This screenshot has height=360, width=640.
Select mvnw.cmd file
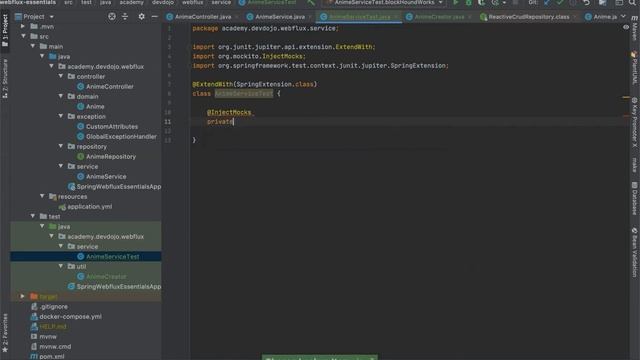pyautogui.click(x=55, y=347)
